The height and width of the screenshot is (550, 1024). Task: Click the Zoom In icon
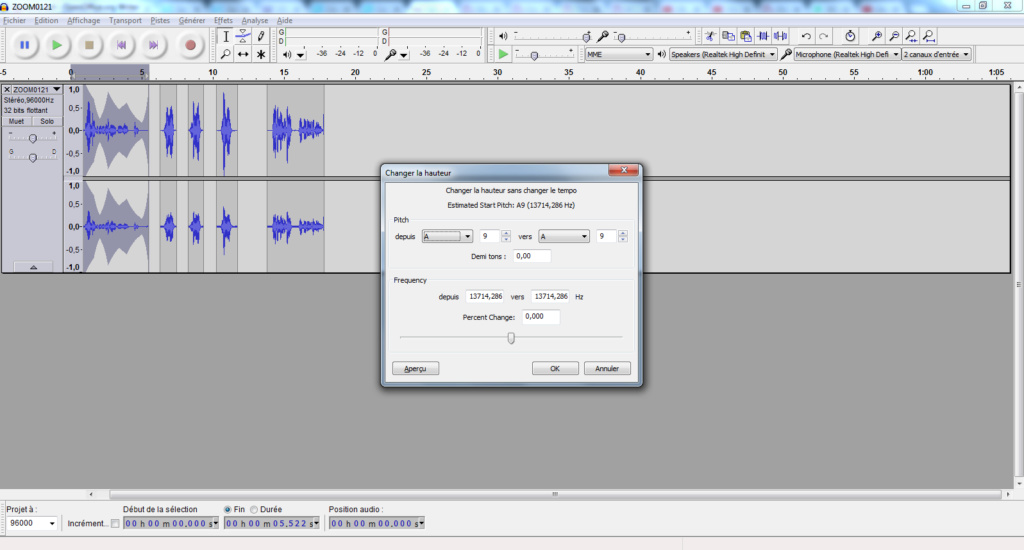point(876,36)
